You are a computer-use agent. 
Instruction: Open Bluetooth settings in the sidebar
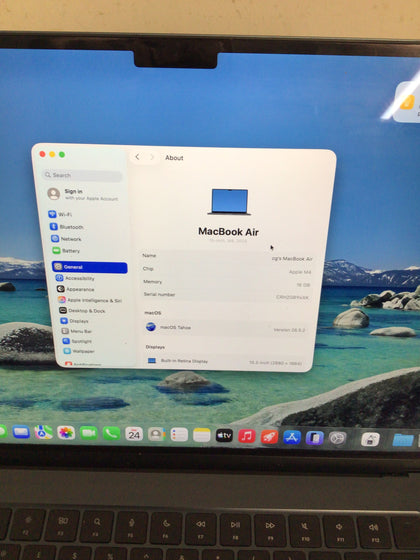pos(66,227)
